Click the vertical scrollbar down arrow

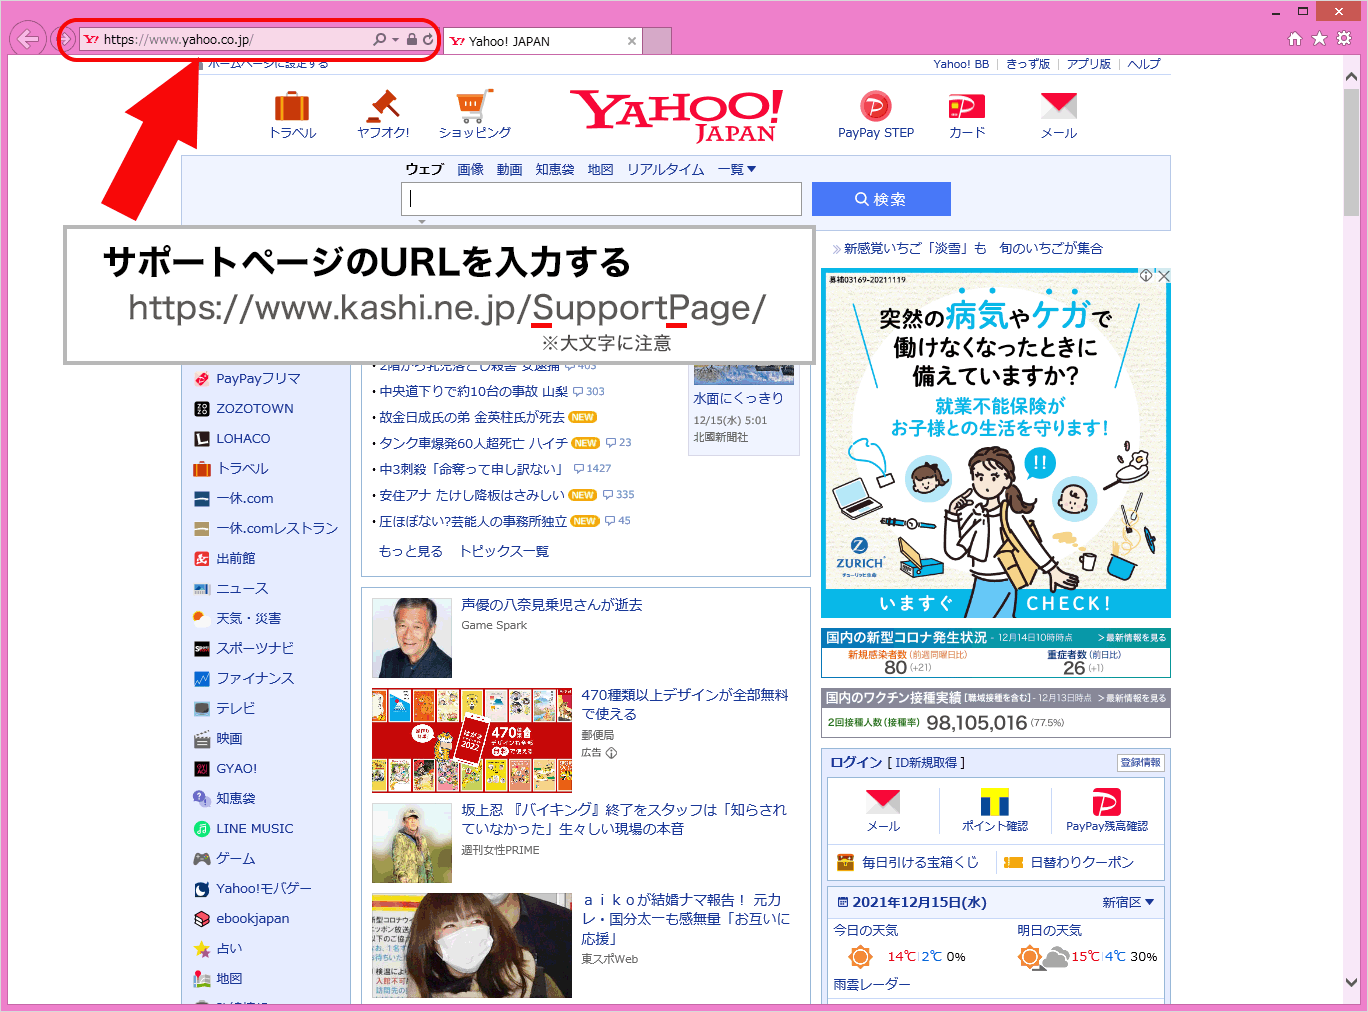click(x=1352, y=983)
